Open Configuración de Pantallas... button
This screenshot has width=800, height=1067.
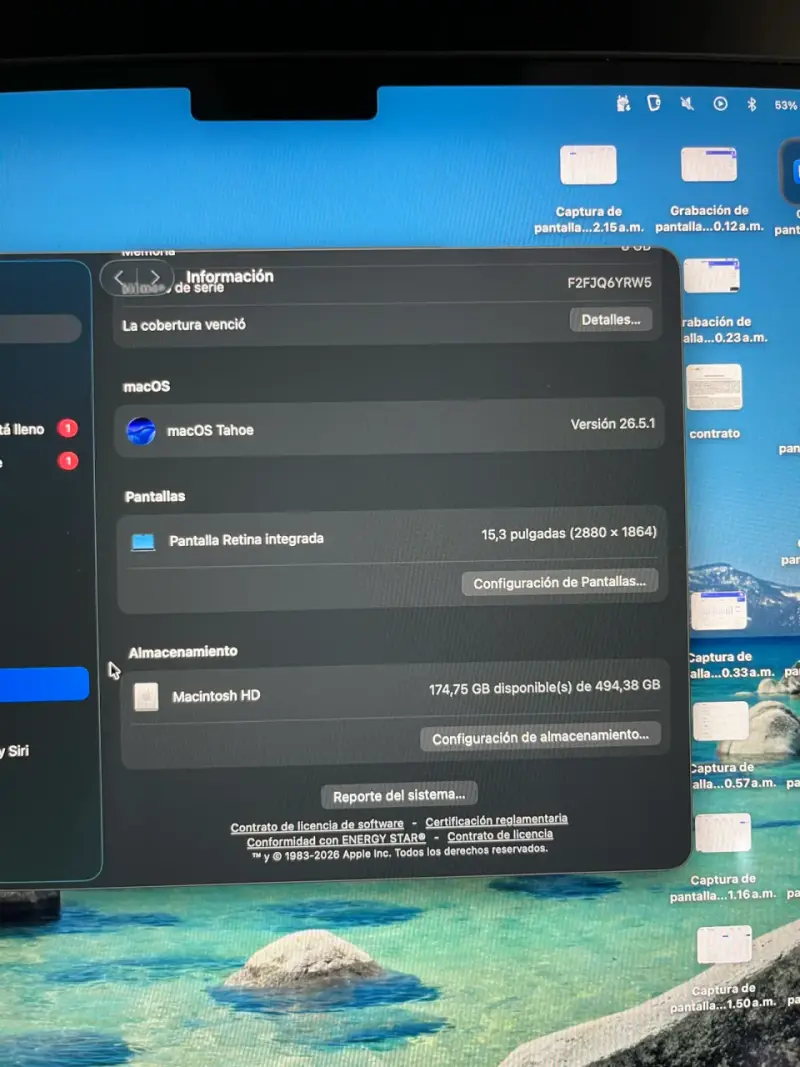pyautogui.click(x=559, y=582)
